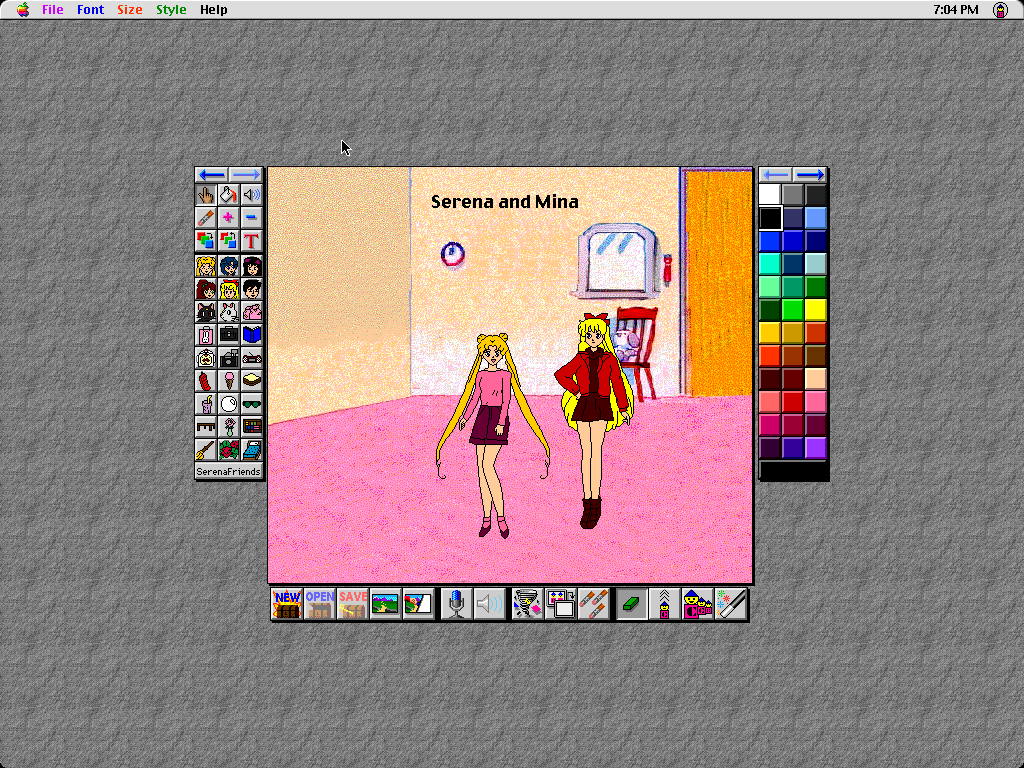Viewport: 1024px width, 768px height.
Task: Click the bring-forward layered squares tool
Action: (206, 240)
